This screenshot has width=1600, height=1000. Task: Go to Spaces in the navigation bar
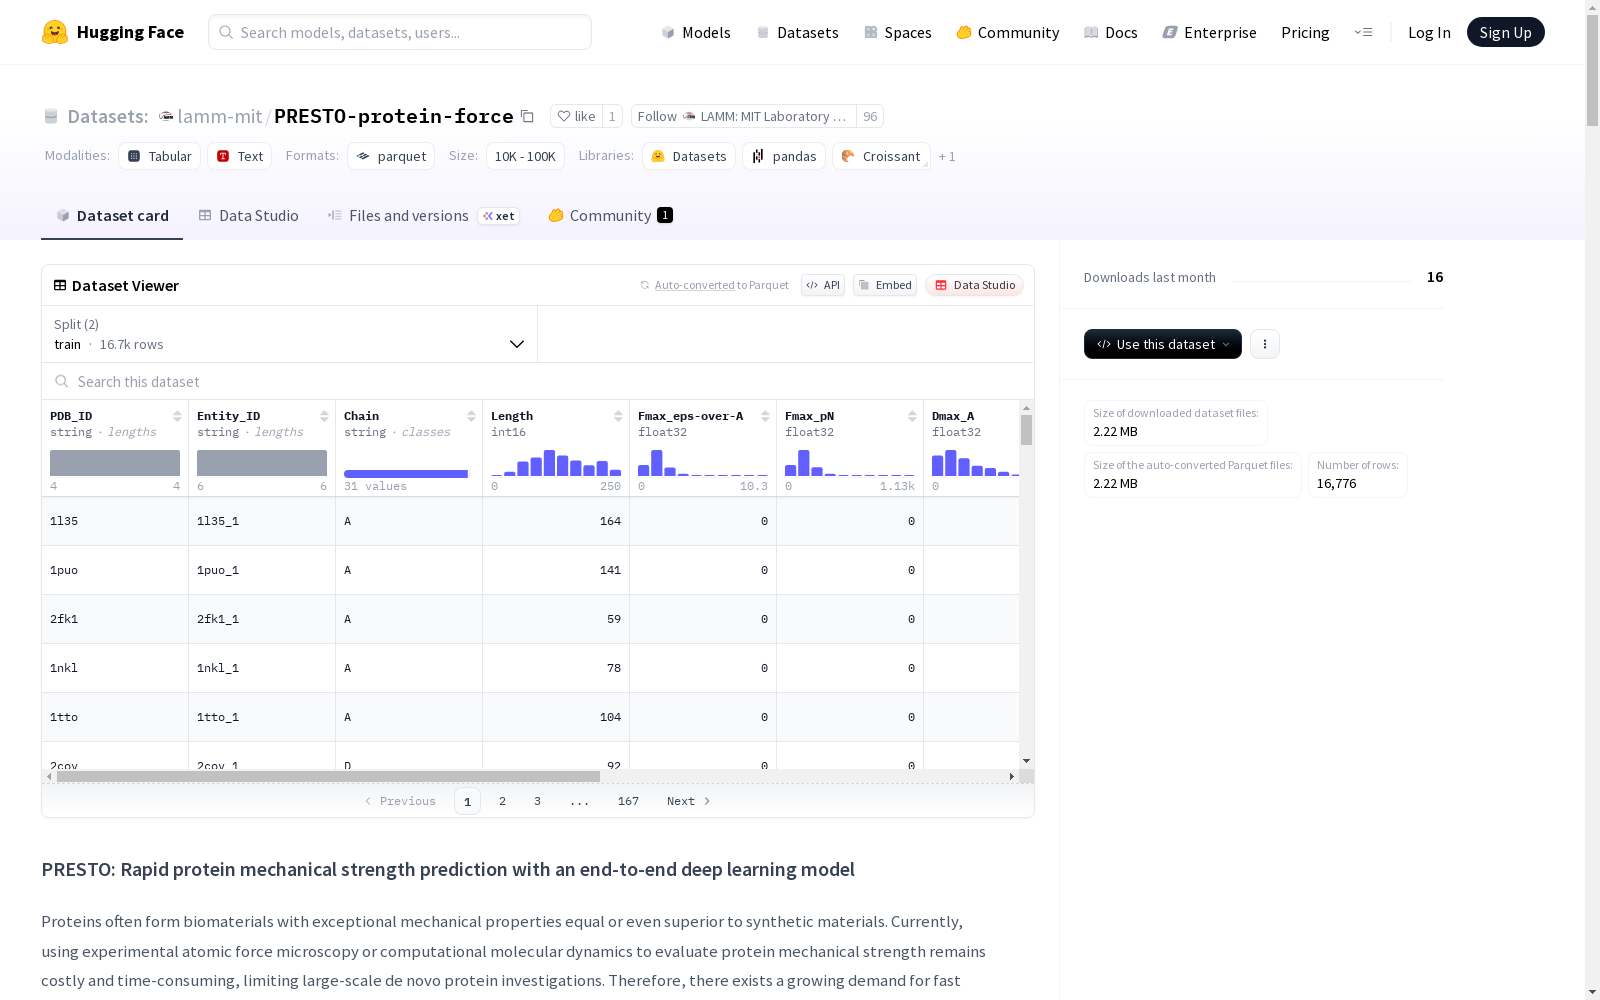(898, 32)
